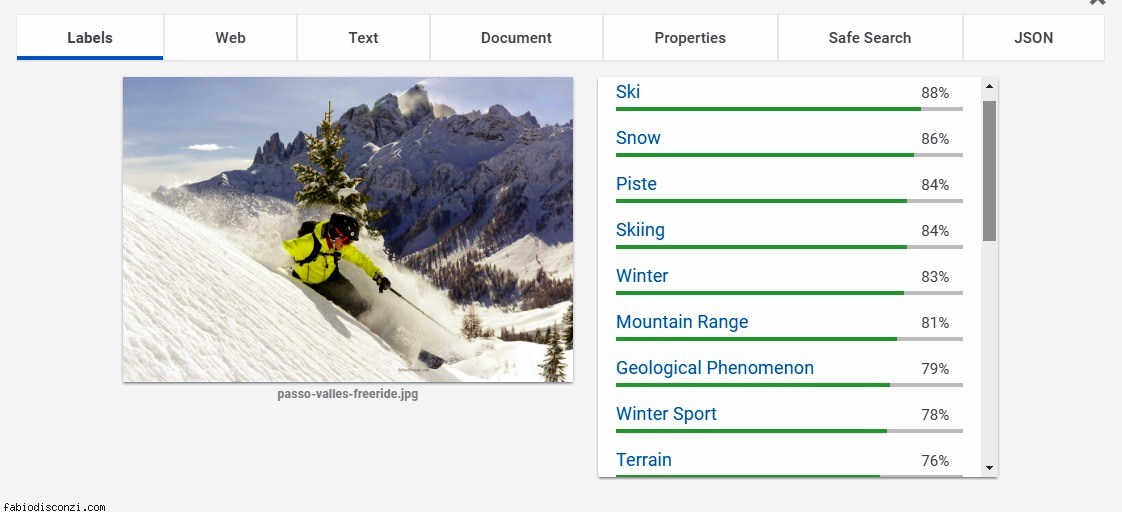The width and height of the screenshot is (1122, 512).
Task: Click the skier photo thumbnail
Action: (x=347, y=229)
